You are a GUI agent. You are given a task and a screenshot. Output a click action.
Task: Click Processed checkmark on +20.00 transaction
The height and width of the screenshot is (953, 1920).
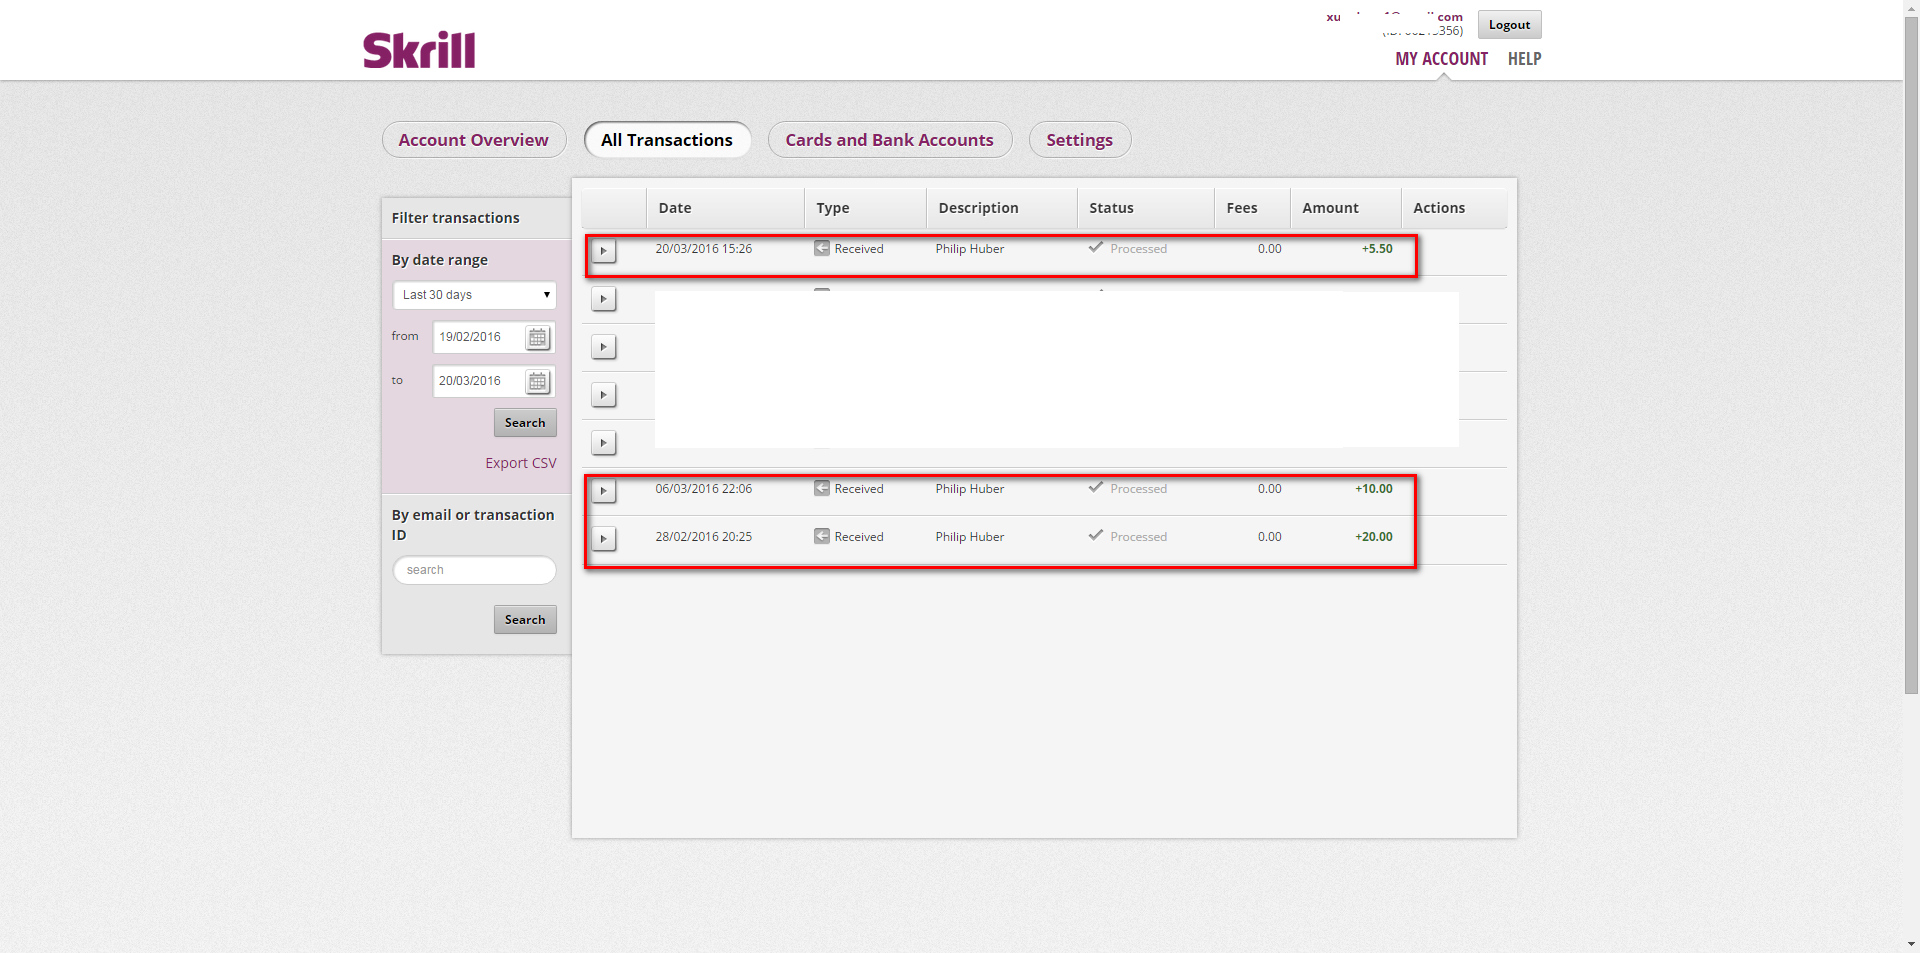[1096, 535]
